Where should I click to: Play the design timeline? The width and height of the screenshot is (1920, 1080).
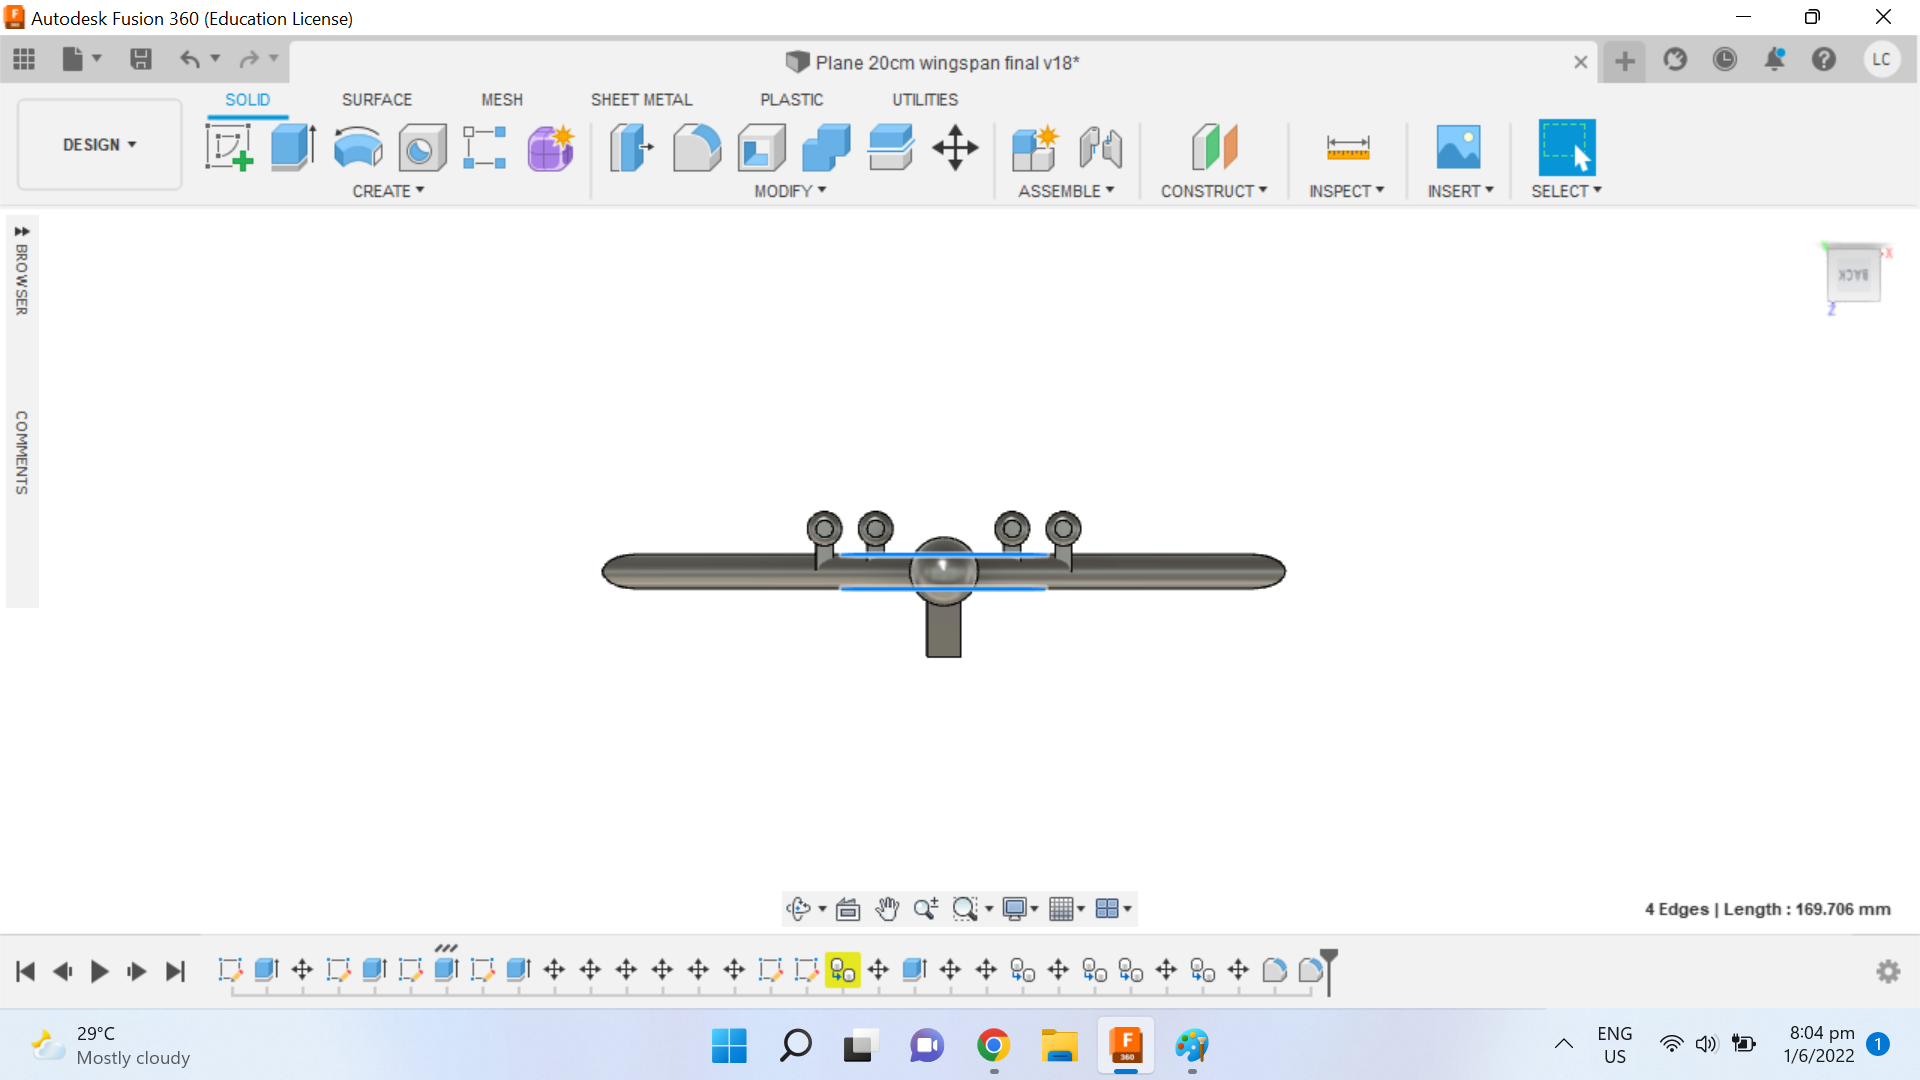(x=98, y=971)
